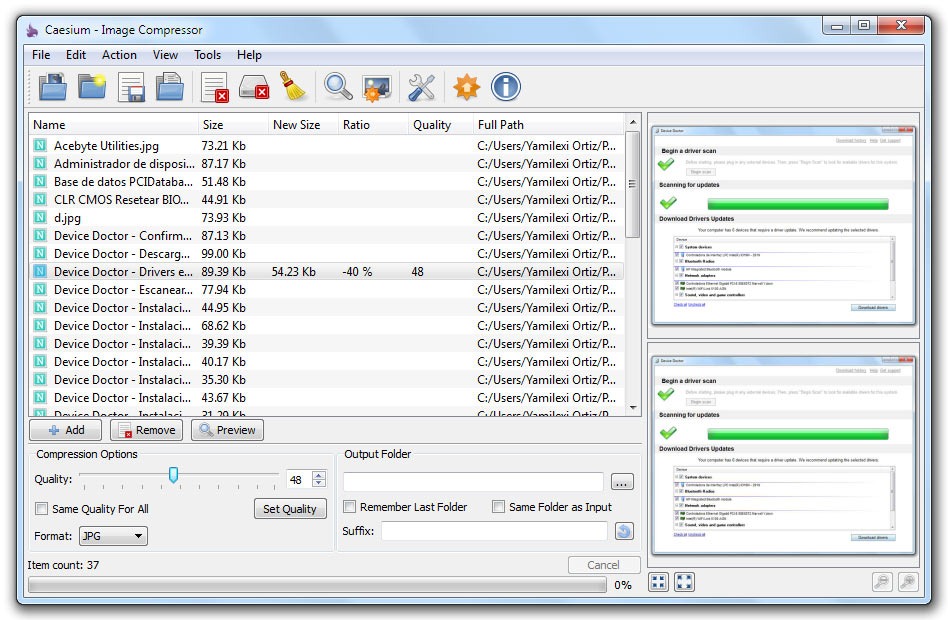Select the row "Device Doctor - Drivers e..."

click(x=327, y=272)
